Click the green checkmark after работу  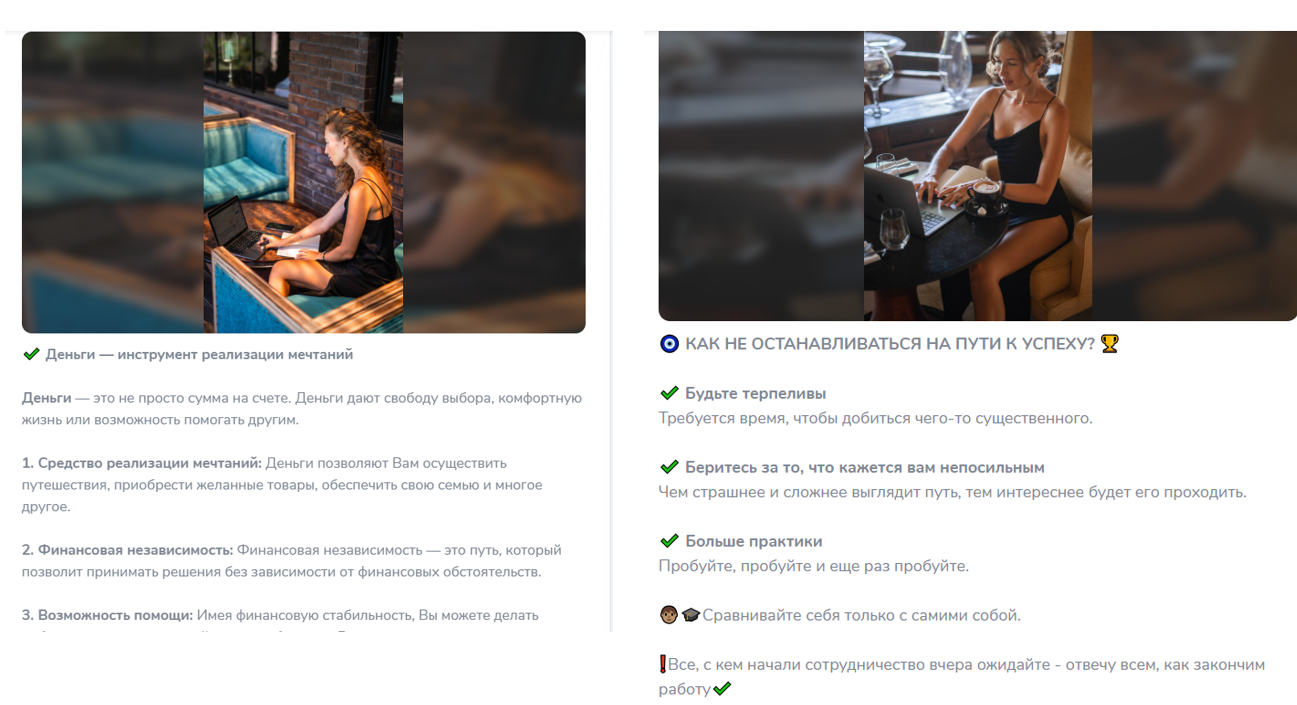[x=722, y=689]
